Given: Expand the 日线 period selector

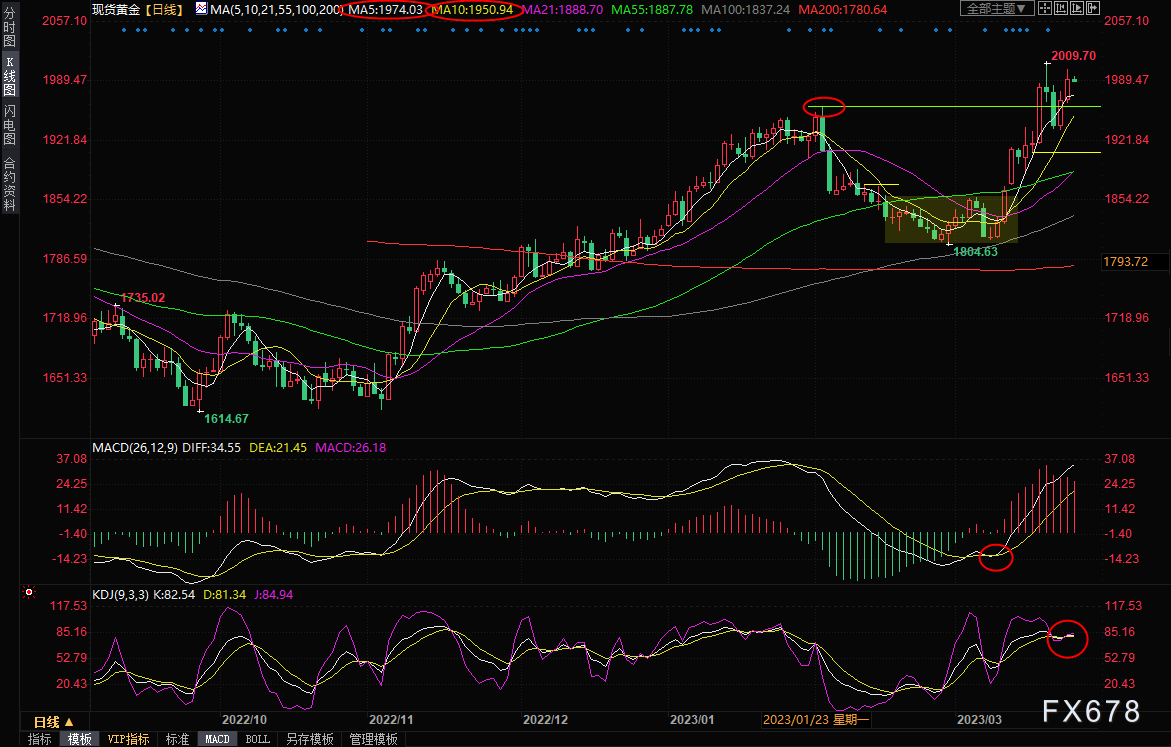Looking at the screenshot, I should click(54, 722).
